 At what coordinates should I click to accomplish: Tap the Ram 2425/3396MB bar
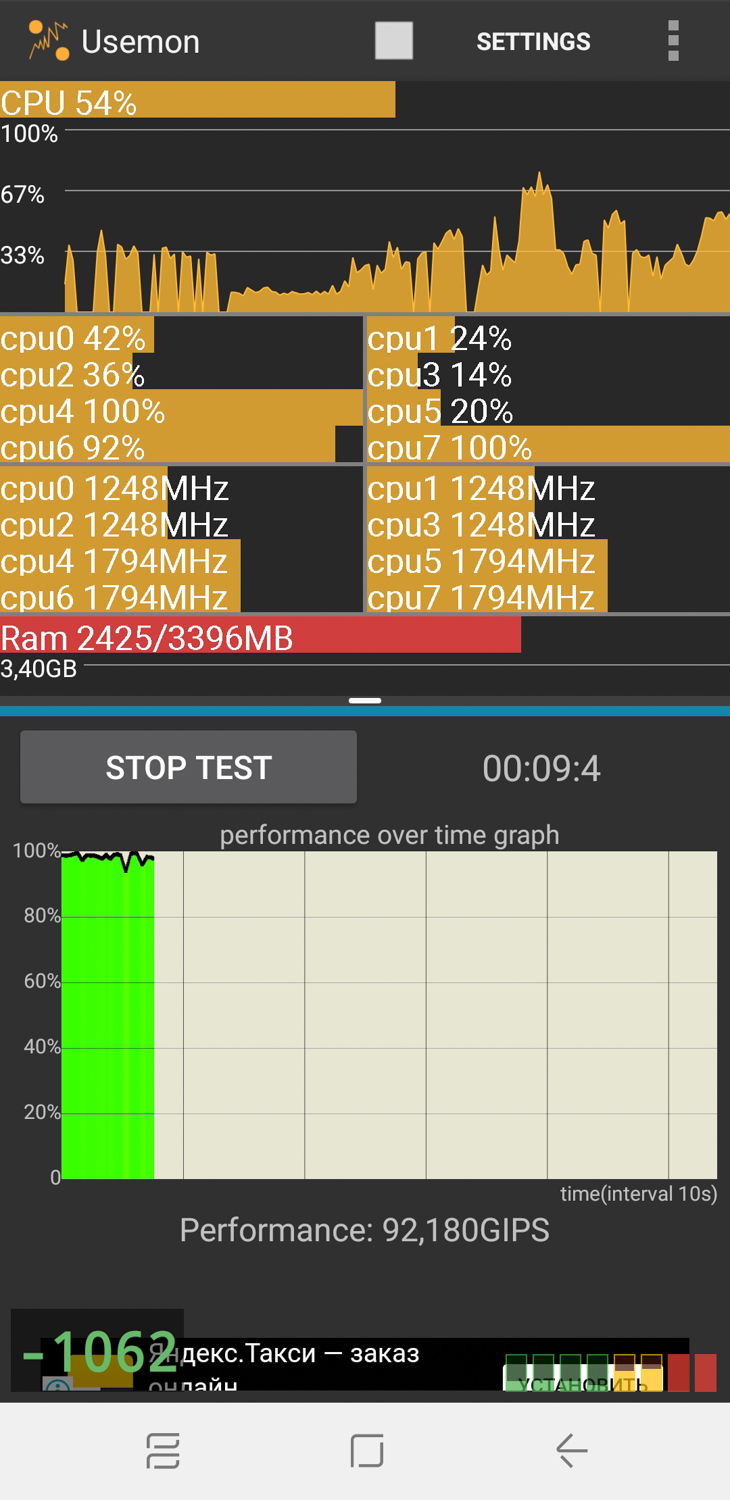coord(260,635)
